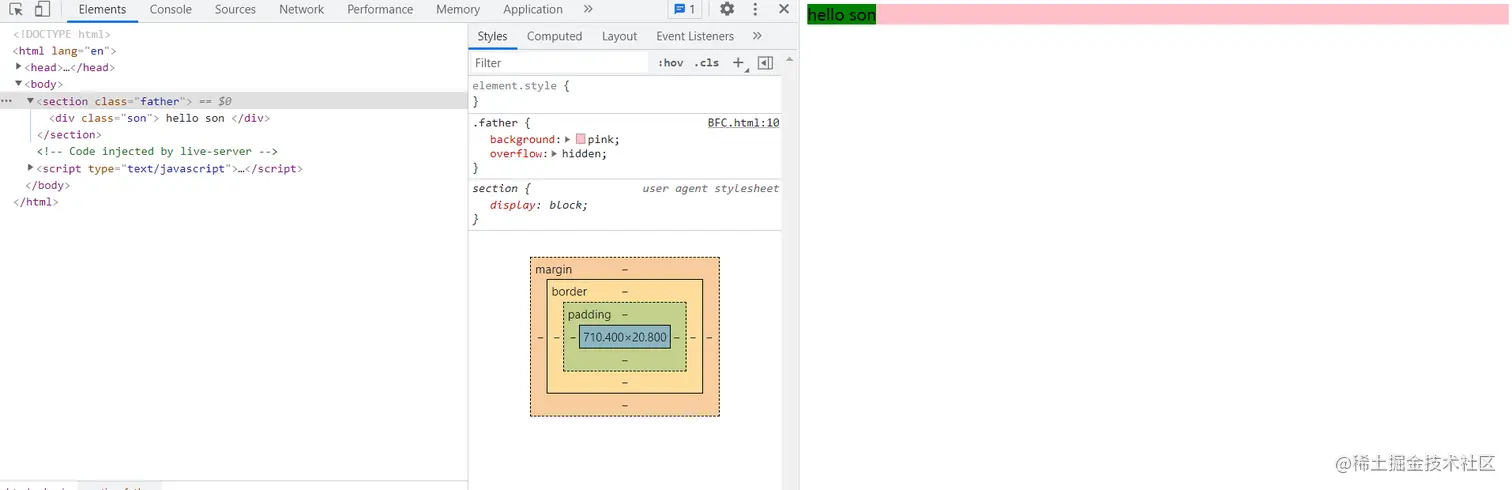Image resolution: width=1512 pixels, height=490 pixels.
Task: Add new style rule plus icon
Action: pos(739,63)
